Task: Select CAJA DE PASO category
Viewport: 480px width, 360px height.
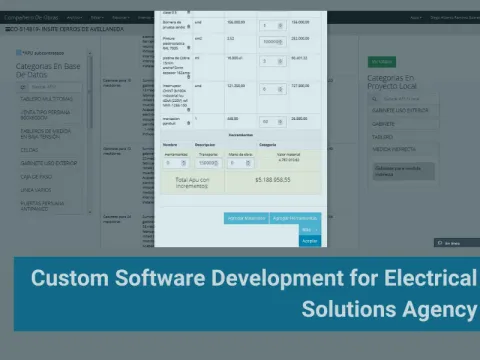Action: coord(36,177)
